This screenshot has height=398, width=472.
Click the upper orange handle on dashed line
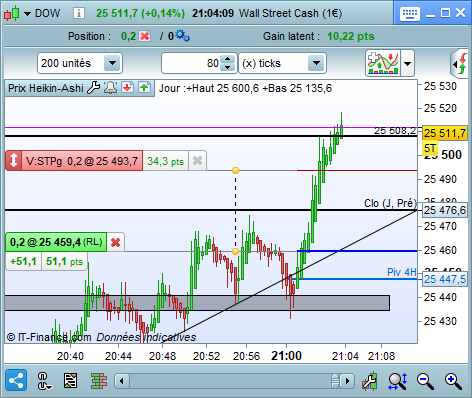pos(235,171)
